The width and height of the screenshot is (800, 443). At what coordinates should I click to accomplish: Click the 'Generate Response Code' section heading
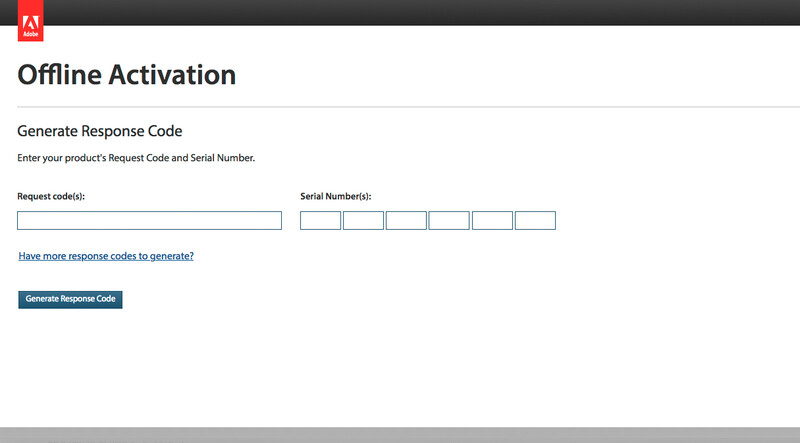(x=99, y=131)
